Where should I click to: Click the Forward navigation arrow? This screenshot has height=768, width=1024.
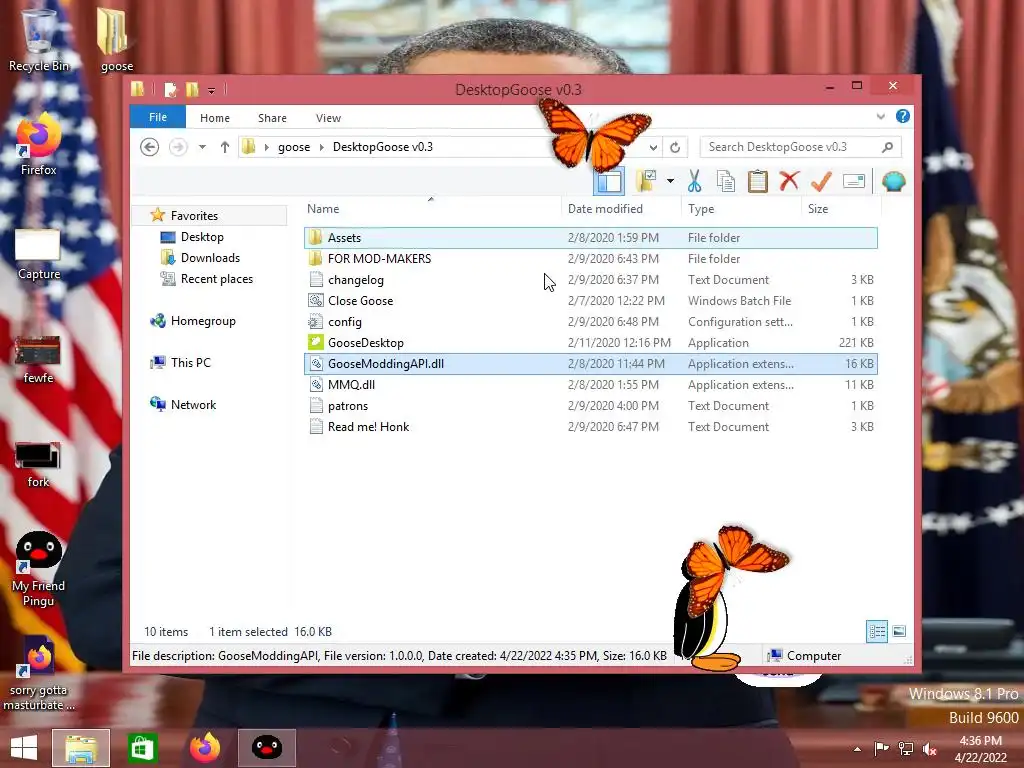click(x=178, y=147)
